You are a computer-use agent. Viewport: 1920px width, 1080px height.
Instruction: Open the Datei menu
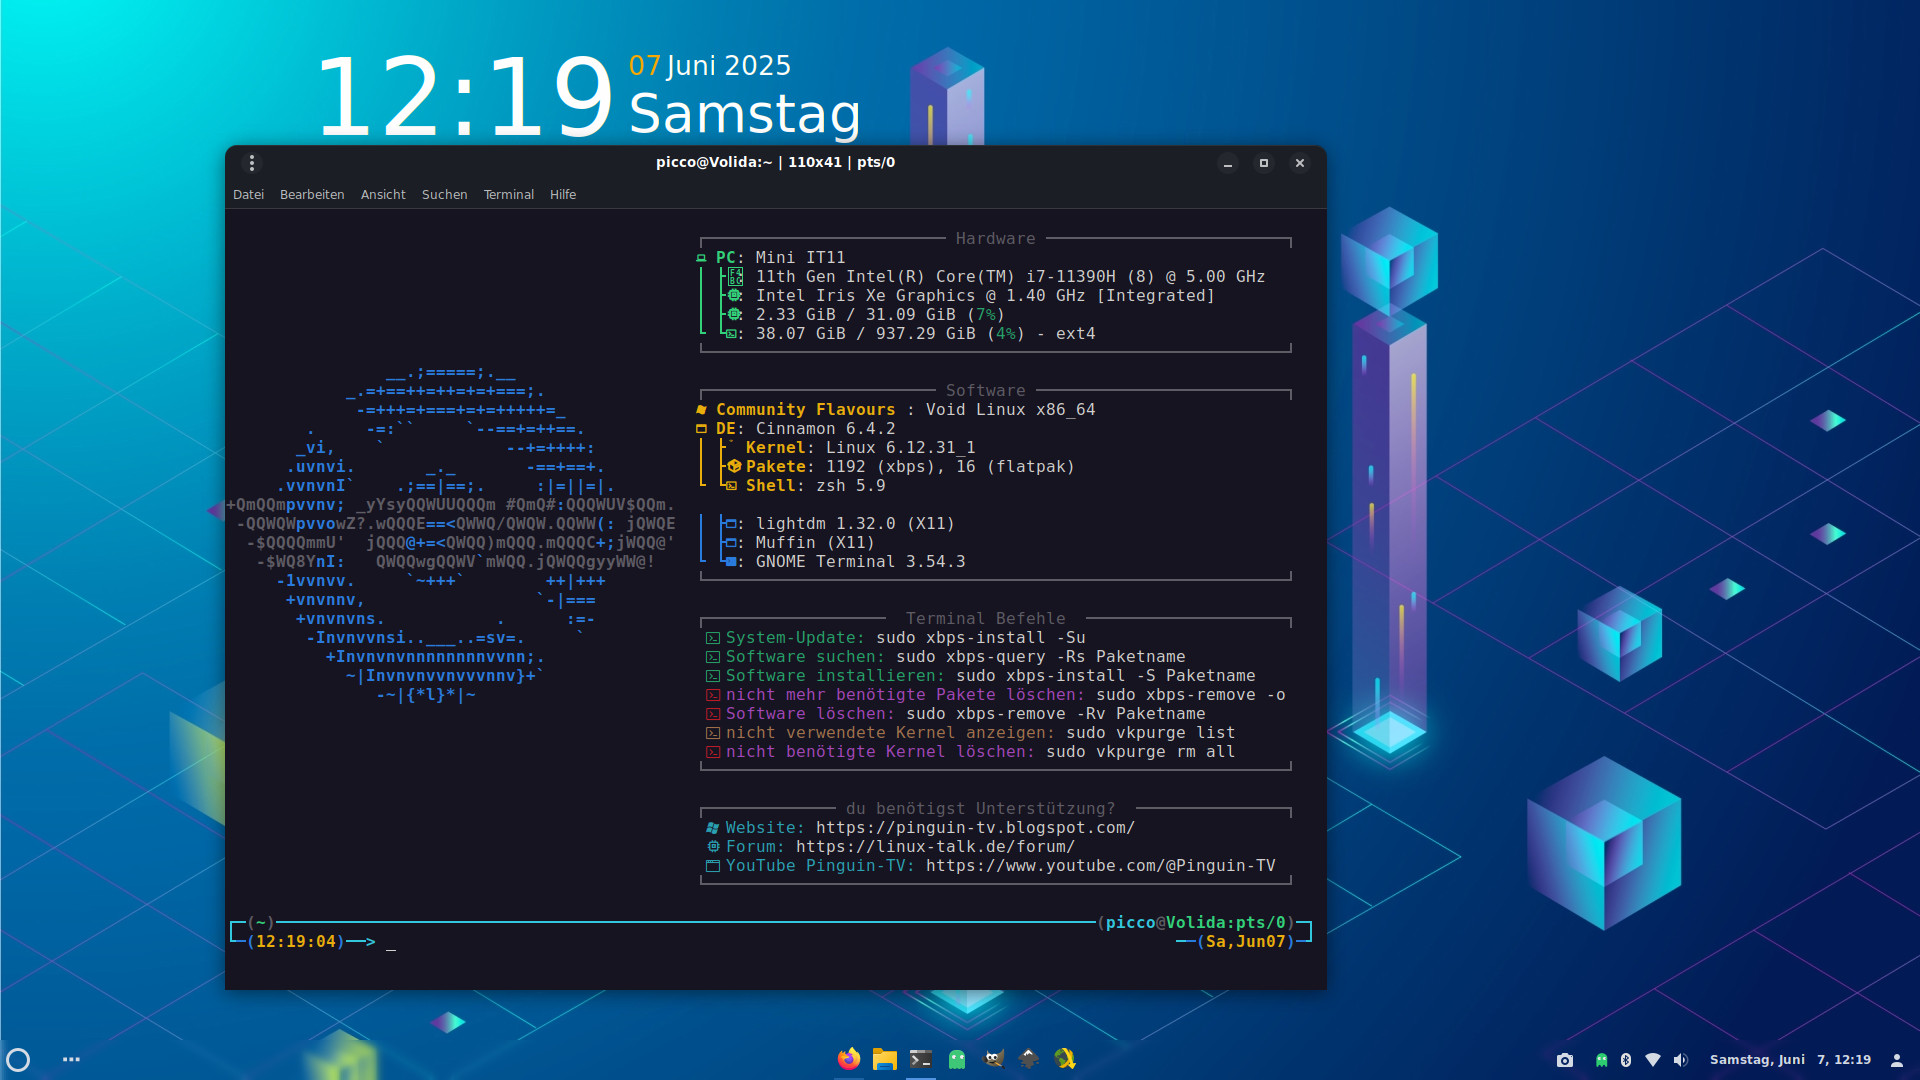point(248,195)
